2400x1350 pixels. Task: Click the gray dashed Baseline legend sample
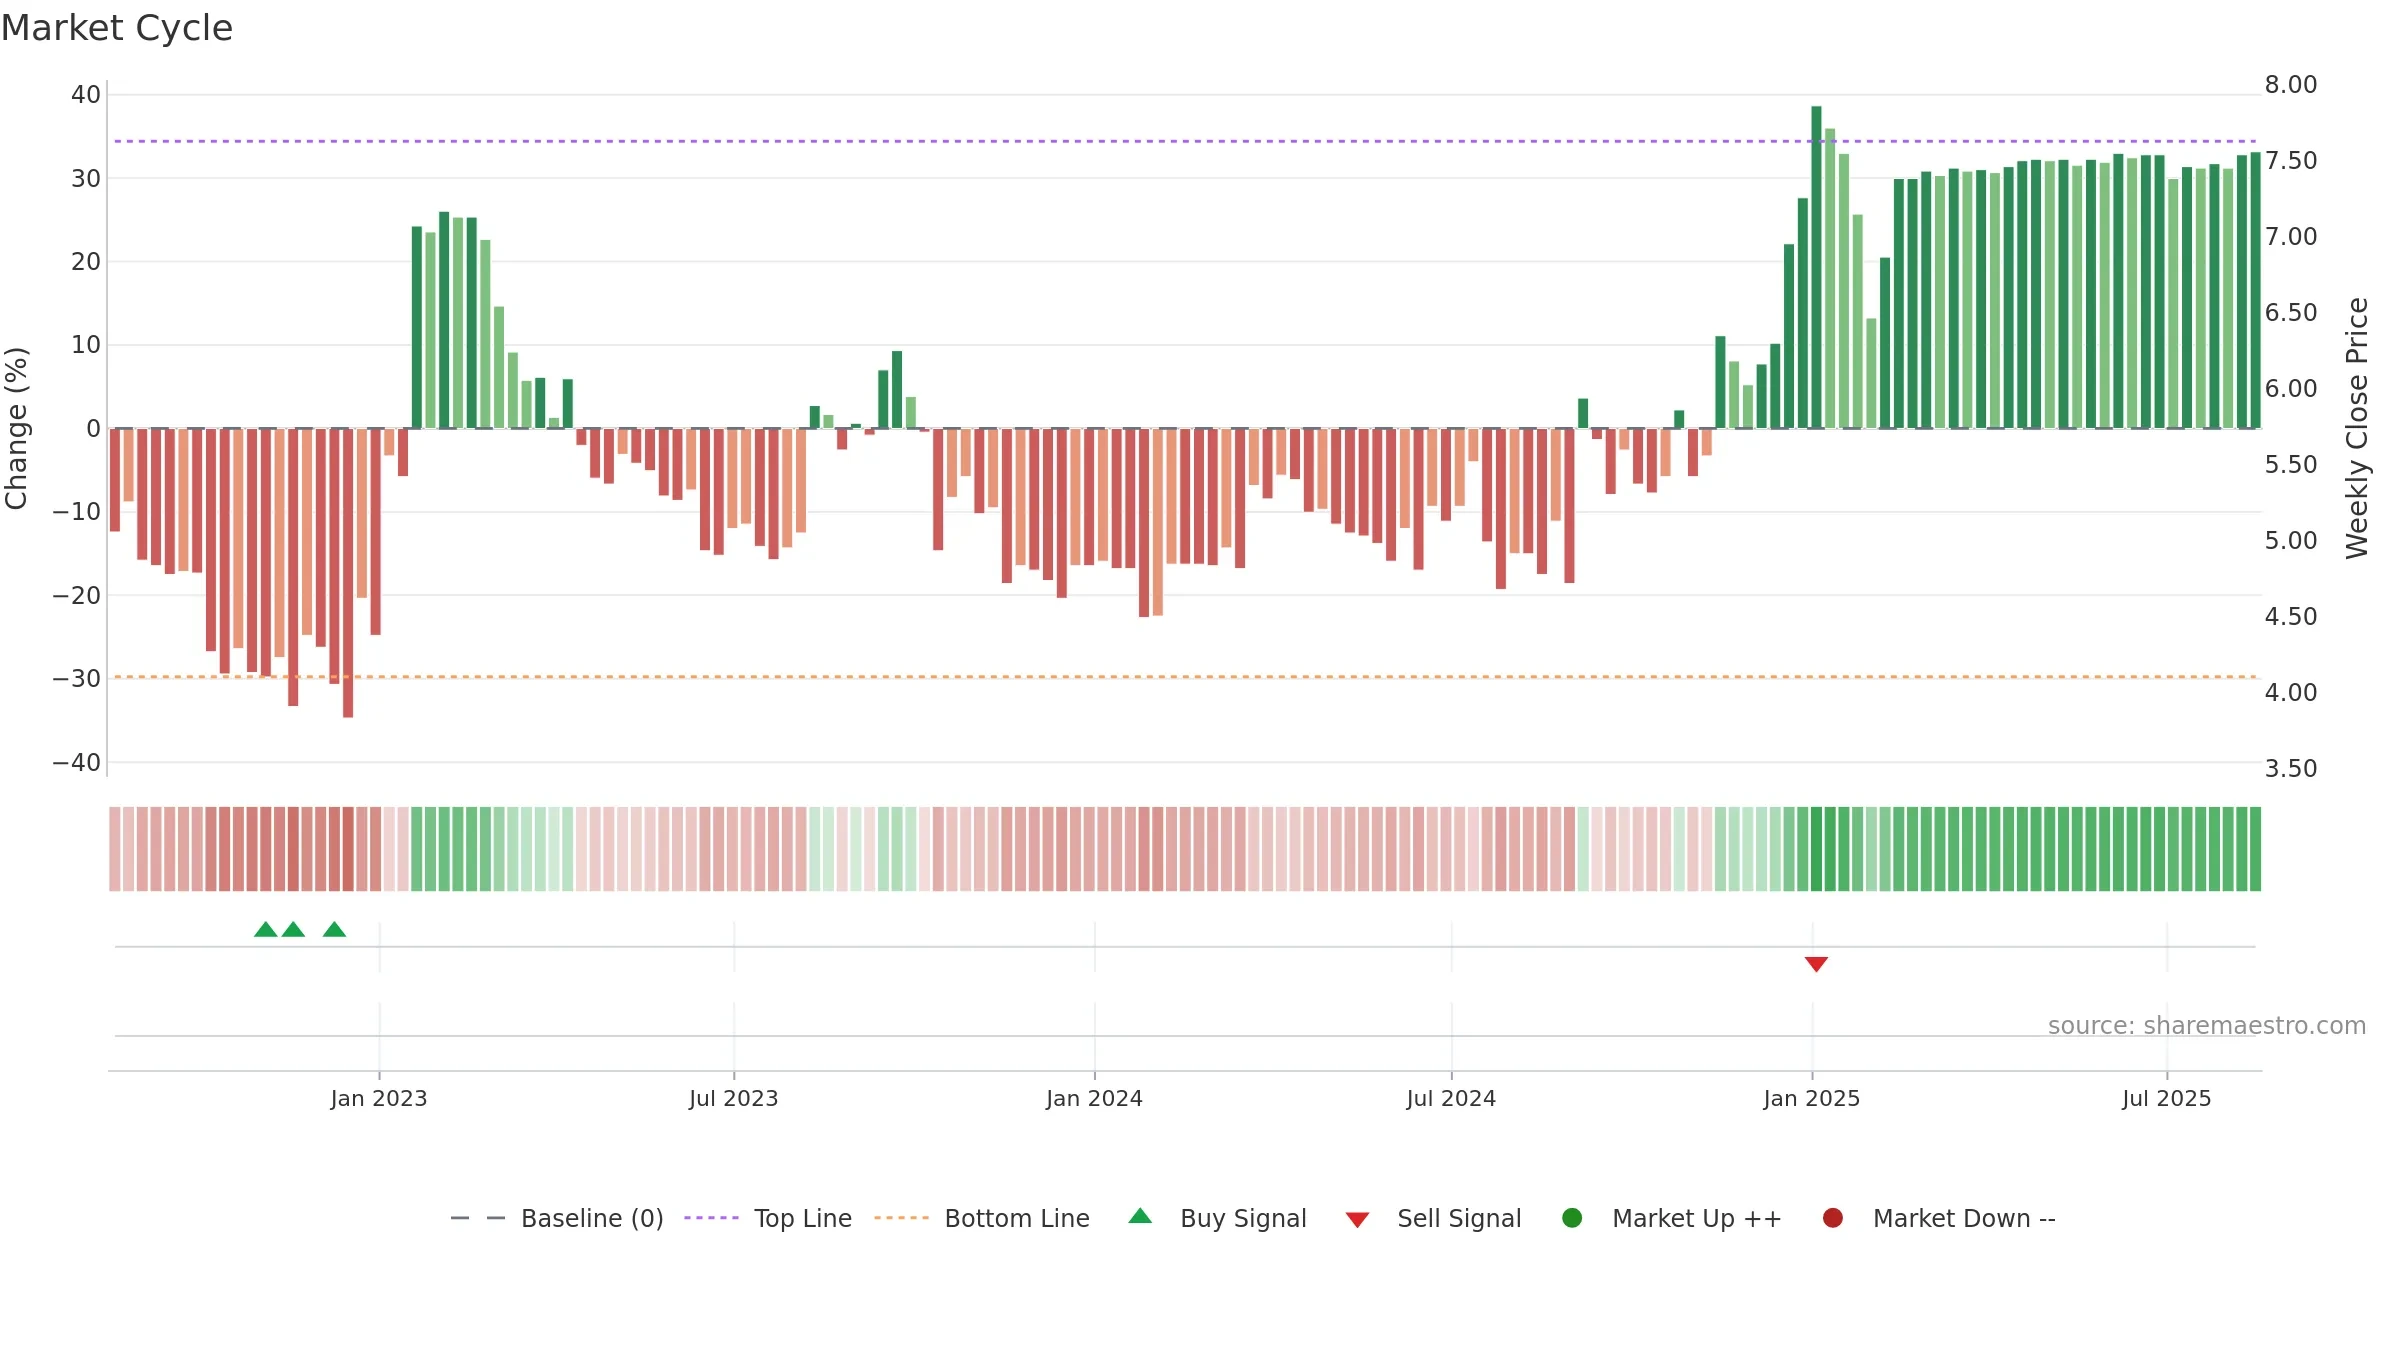click(478, 1218)
